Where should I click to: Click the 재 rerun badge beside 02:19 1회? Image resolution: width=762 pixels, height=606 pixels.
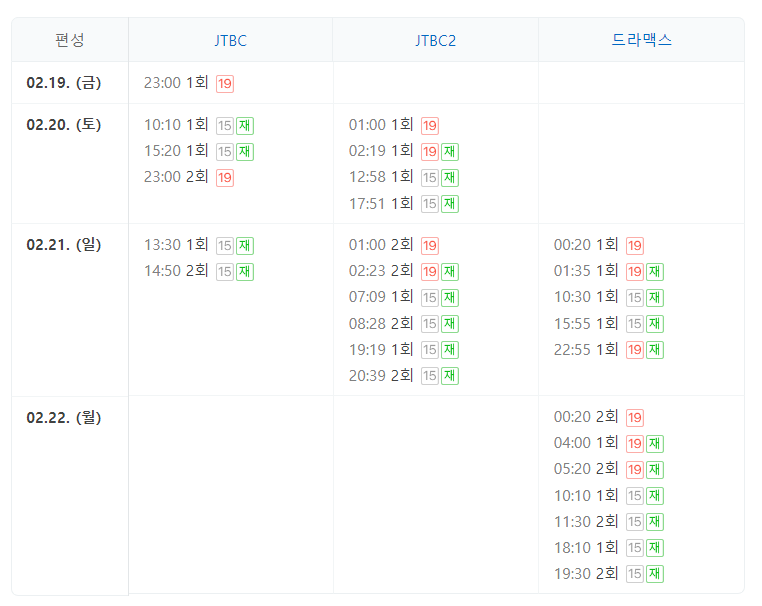click(450, 152)
